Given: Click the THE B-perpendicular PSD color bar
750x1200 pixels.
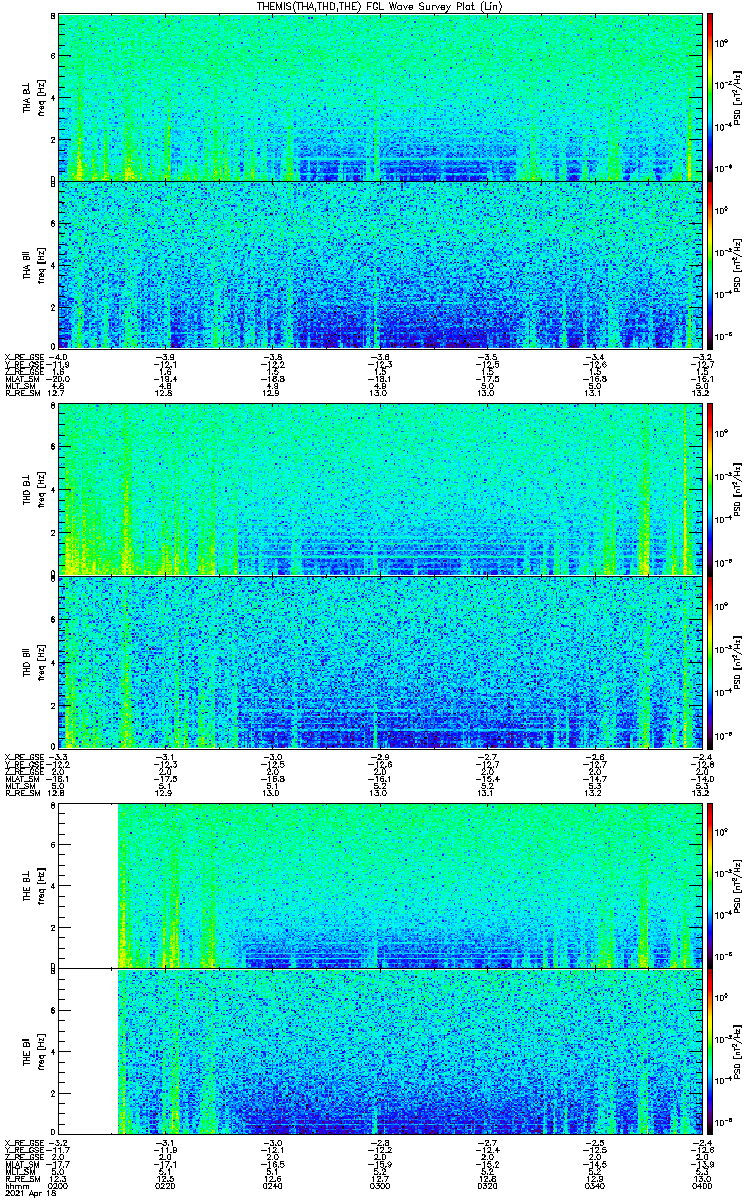Looking at the screenshot, I should tap(711, 884).
